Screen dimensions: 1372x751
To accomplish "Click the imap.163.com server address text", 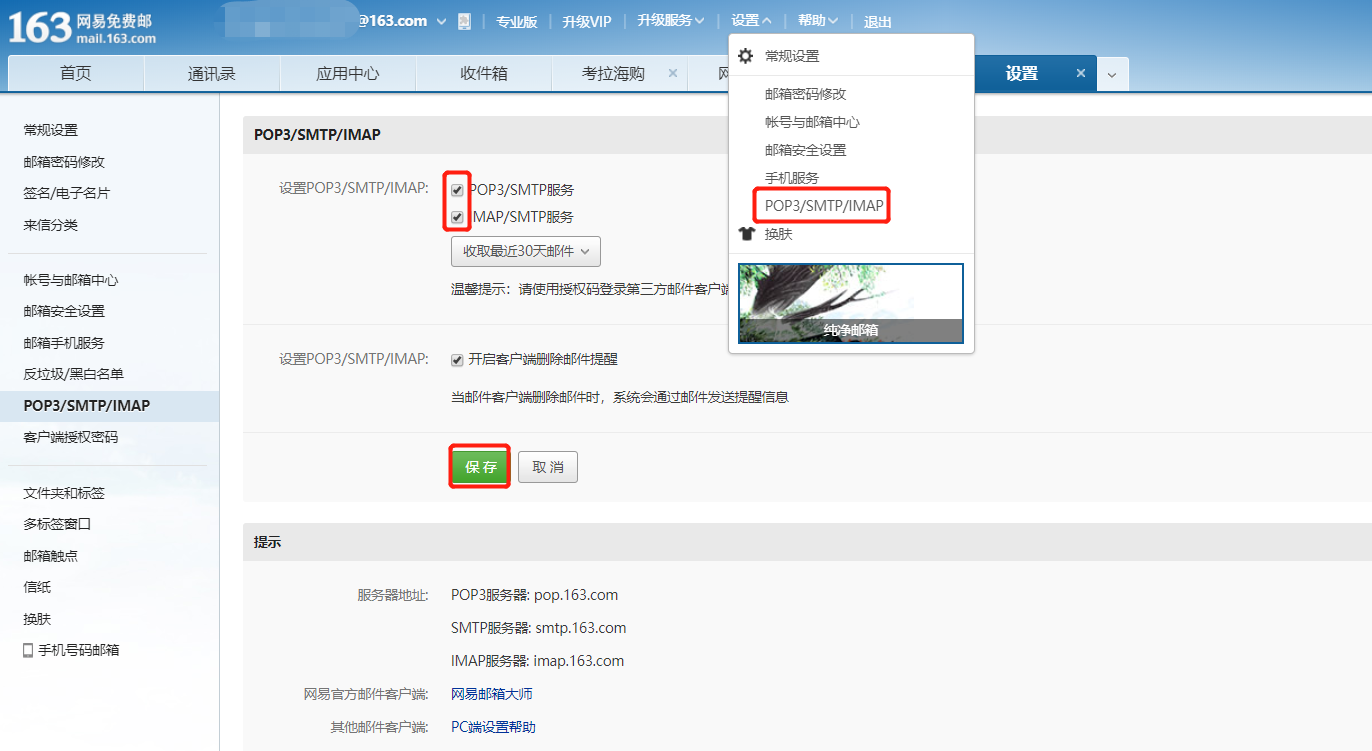I will [x=579, y=661].
